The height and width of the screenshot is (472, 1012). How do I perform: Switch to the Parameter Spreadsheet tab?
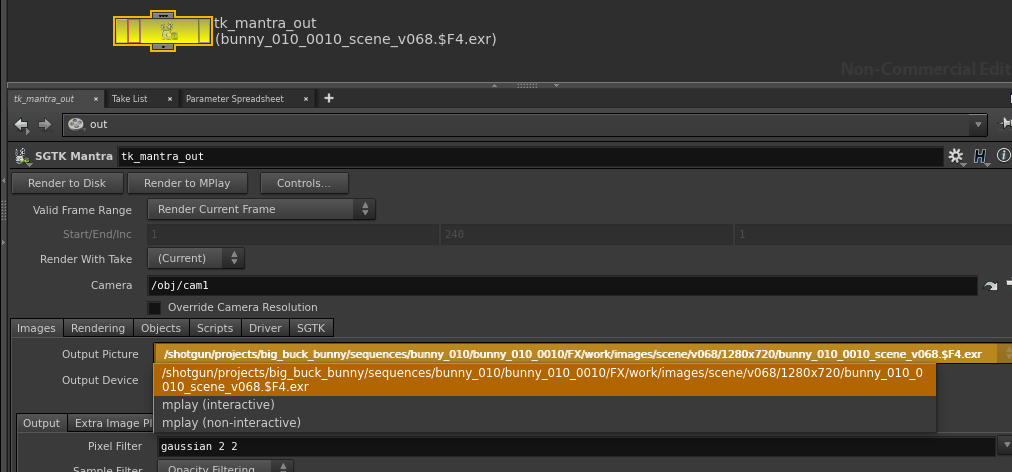234,99
